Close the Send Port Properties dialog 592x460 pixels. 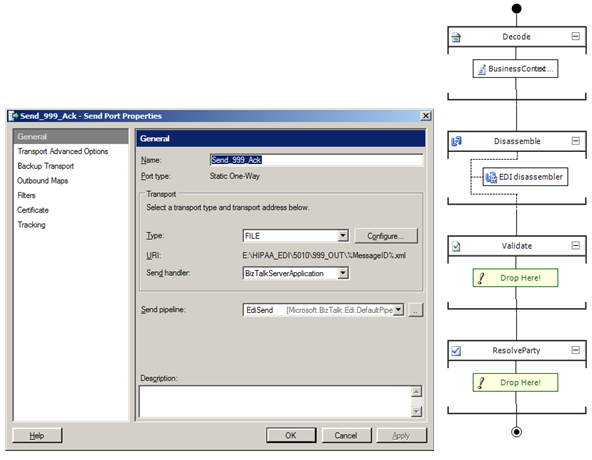426,116
